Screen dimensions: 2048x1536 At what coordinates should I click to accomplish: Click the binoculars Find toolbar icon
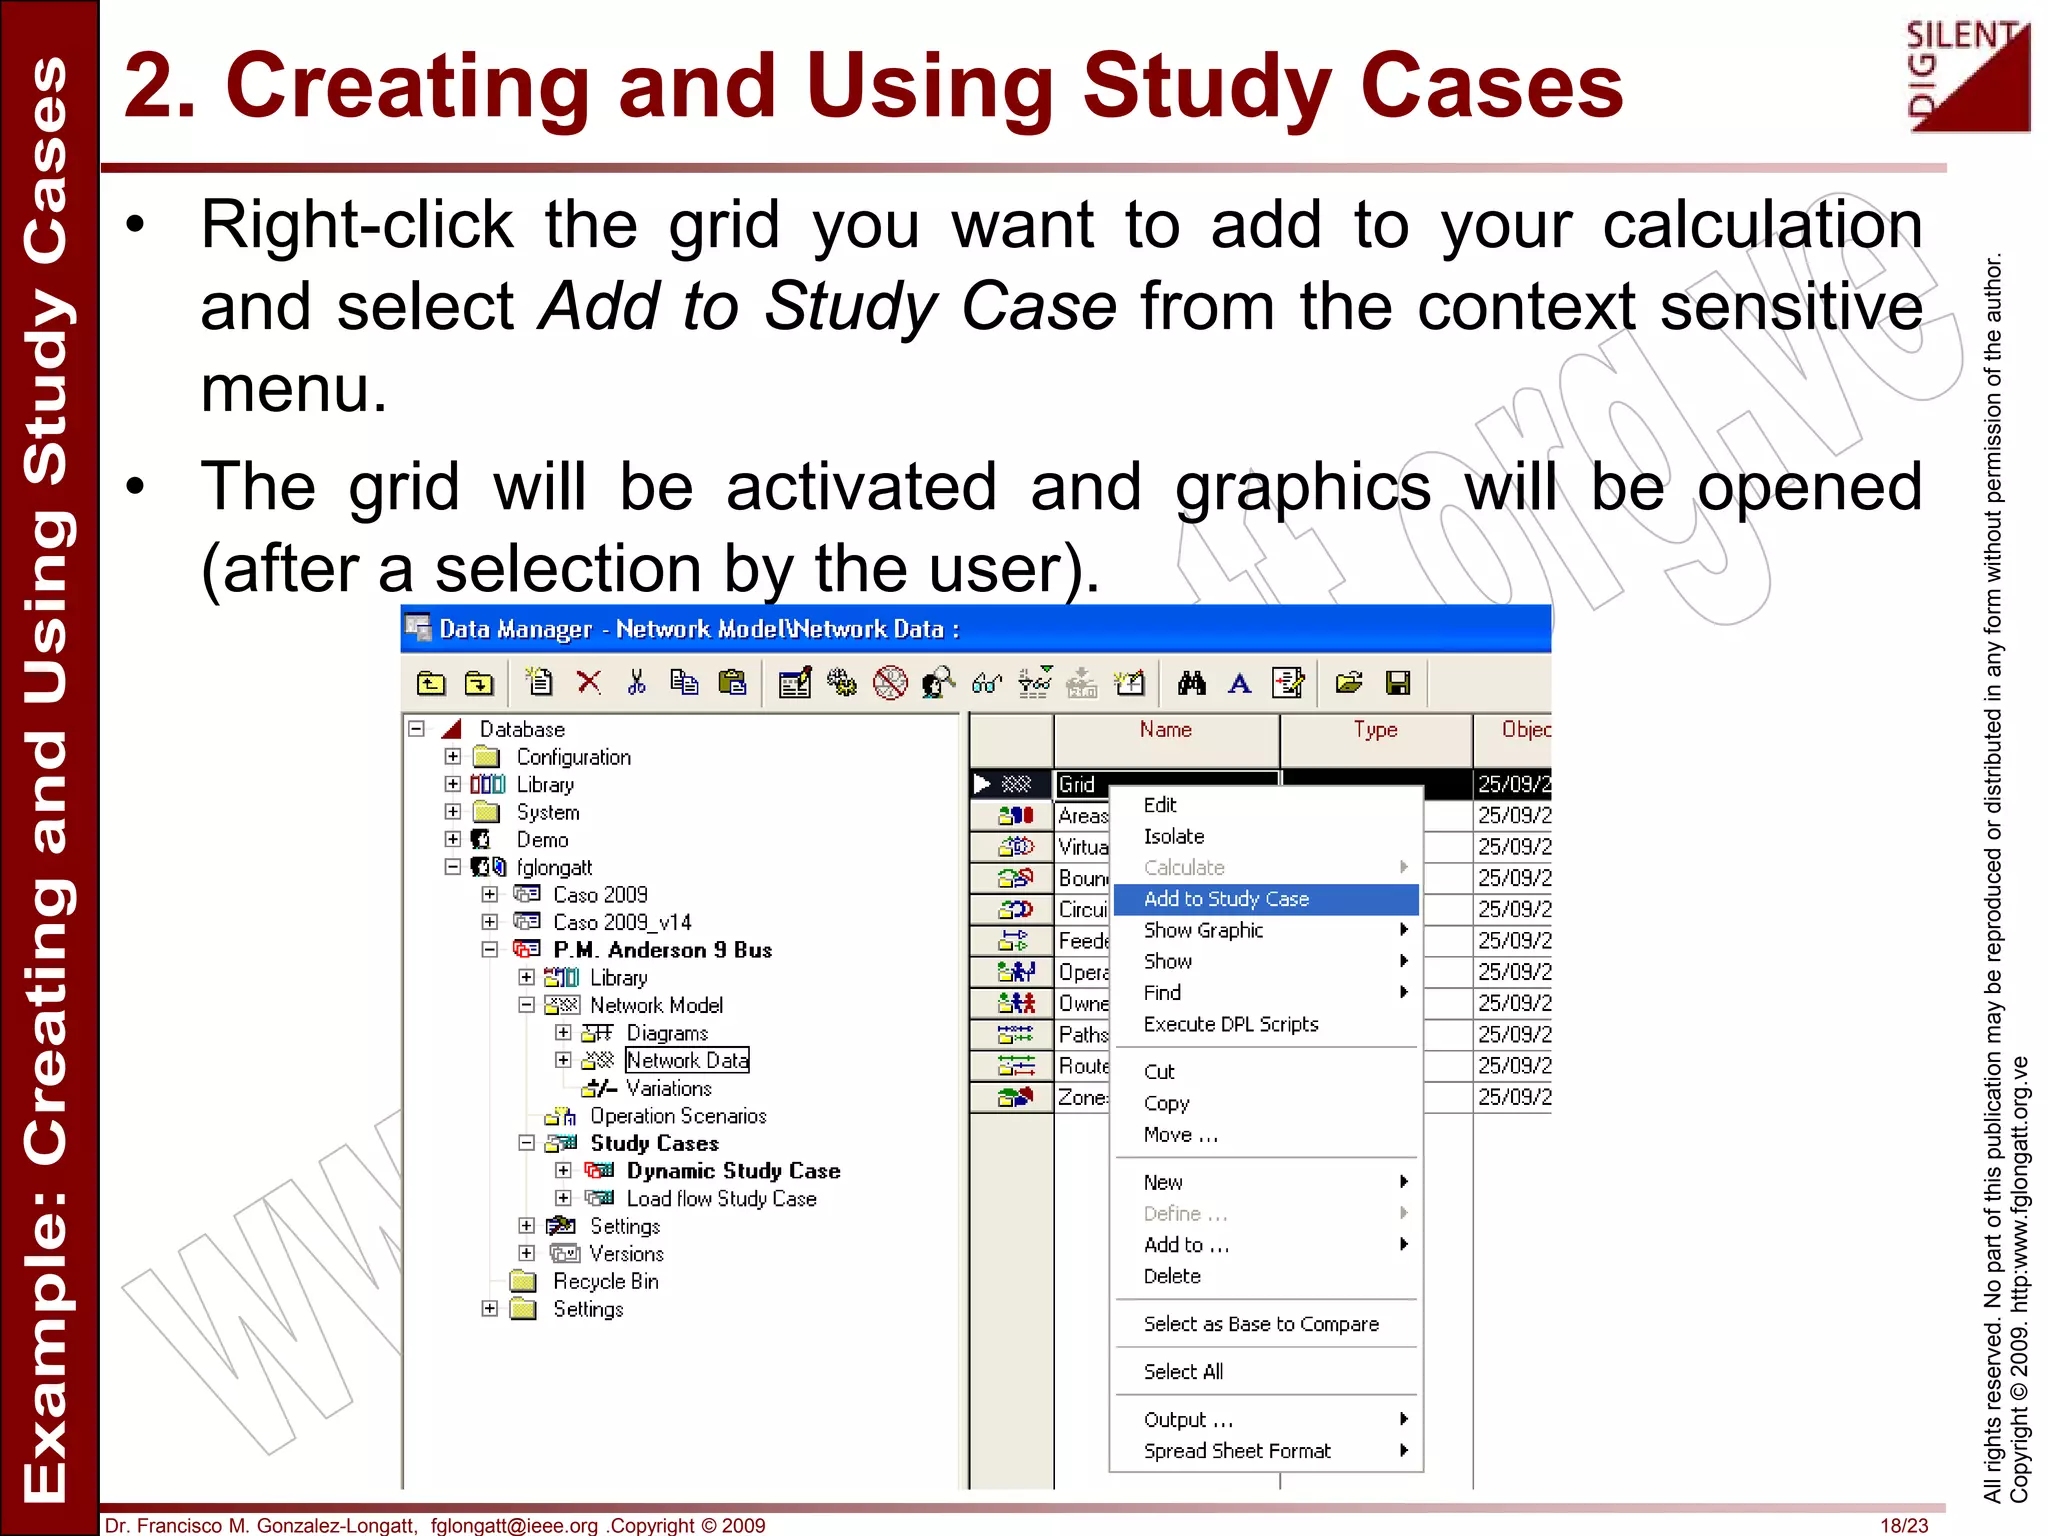click(x=1191, y=683)
